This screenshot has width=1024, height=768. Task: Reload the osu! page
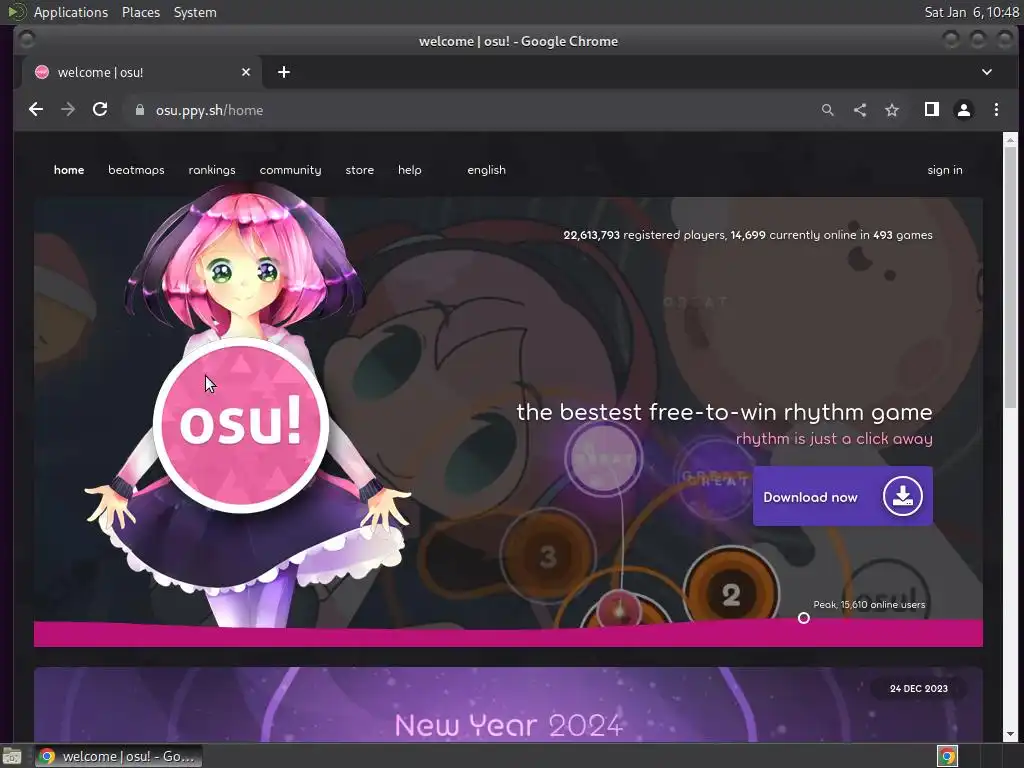pyautogui.click(x=100, y=110)
